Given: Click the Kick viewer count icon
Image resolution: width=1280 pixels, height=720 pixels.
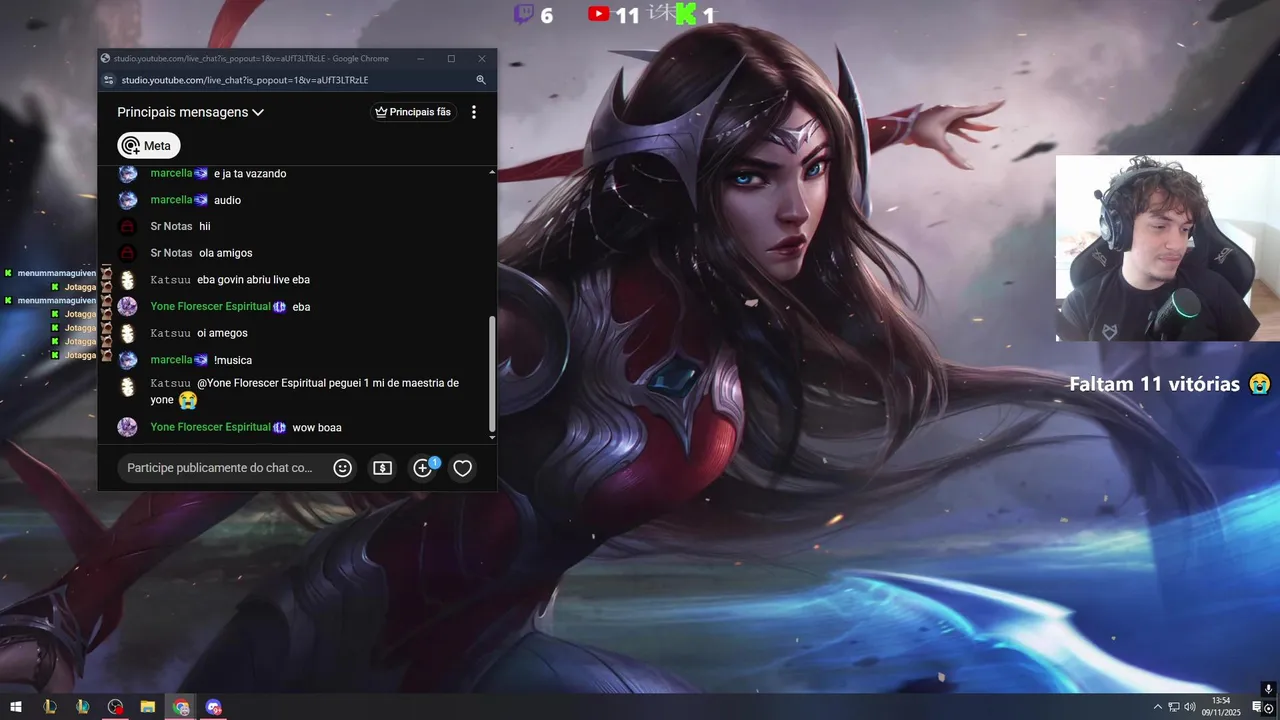Looking at the screenshot, I should tap(686, 14).
